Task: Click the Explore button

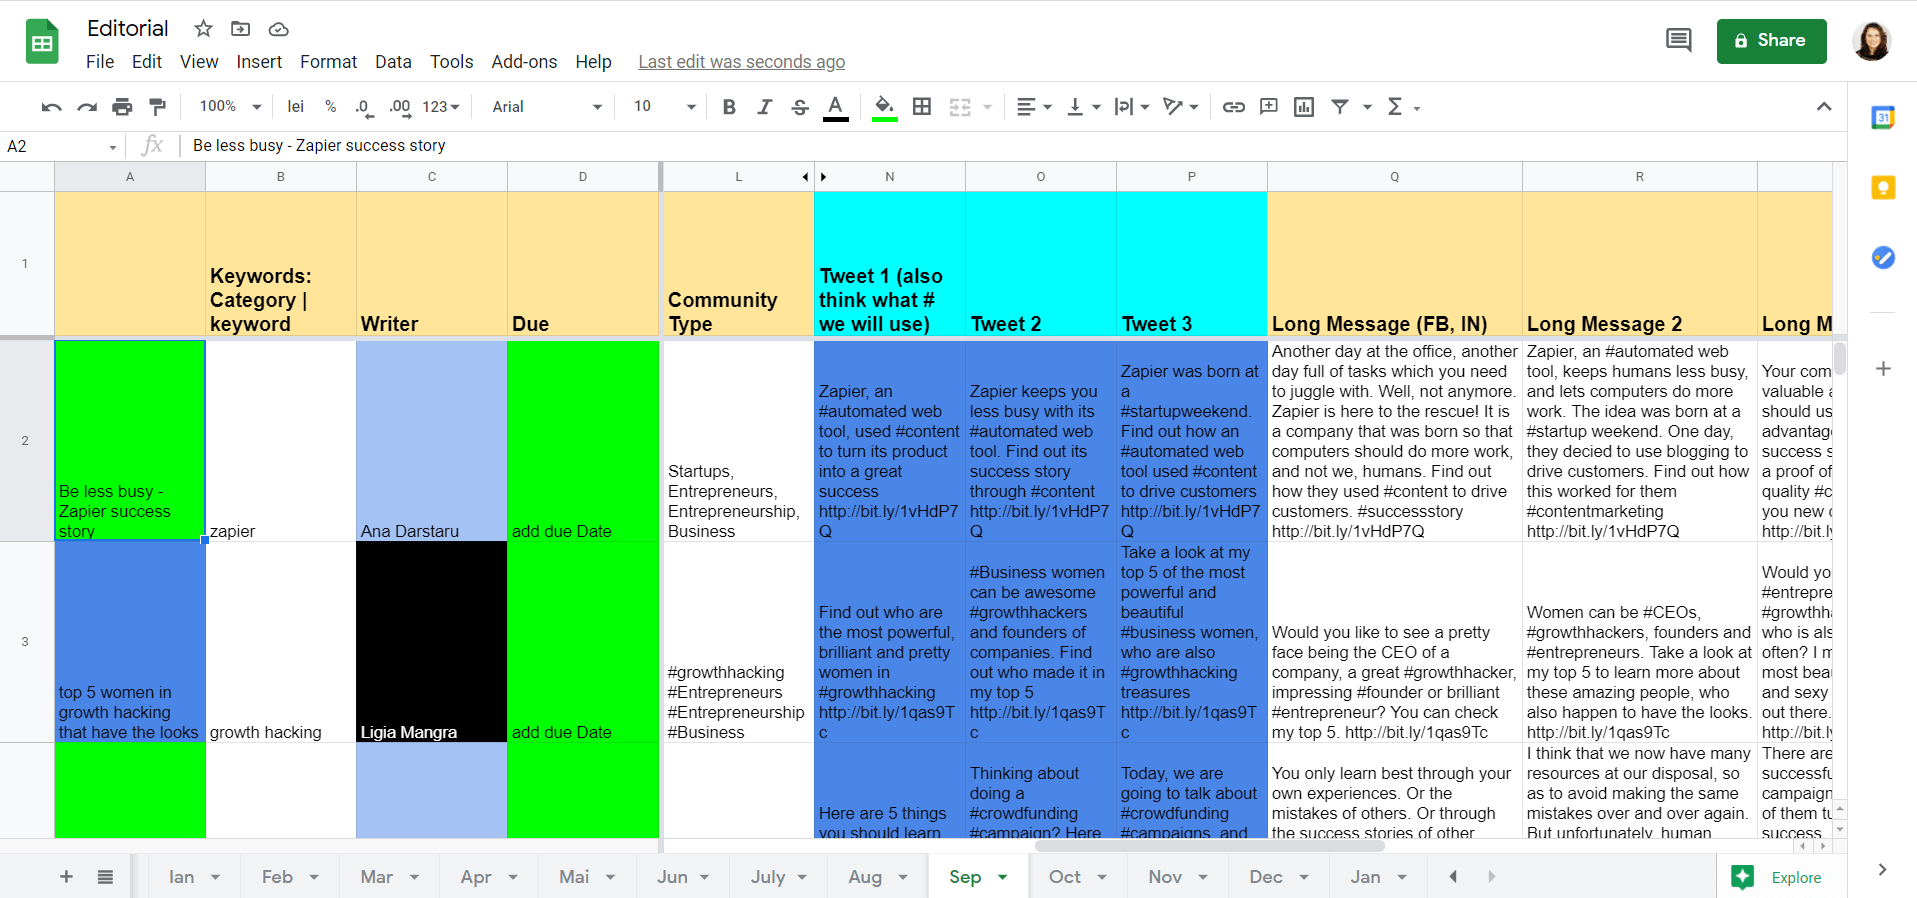Action: pos(1777,877)
